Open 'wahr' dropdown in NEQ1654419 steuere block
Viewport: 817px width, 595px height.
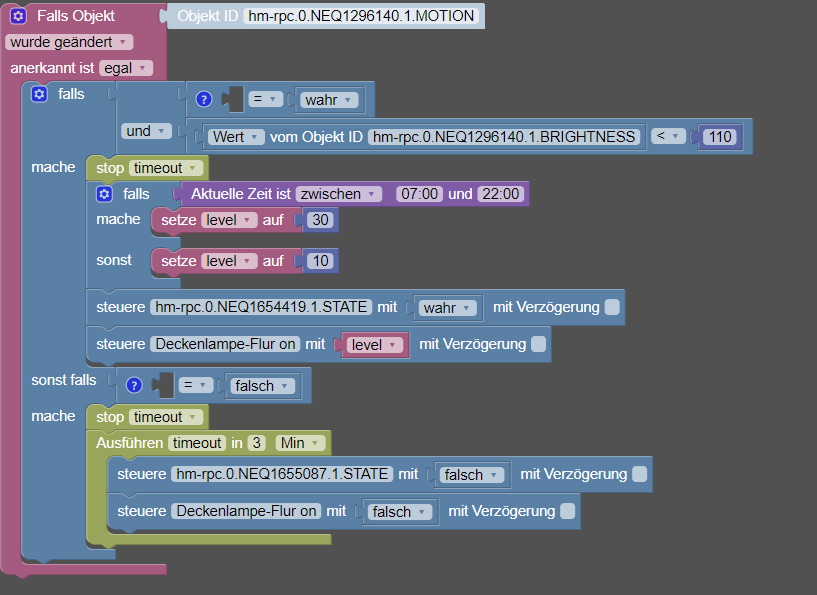pos(448,308)
